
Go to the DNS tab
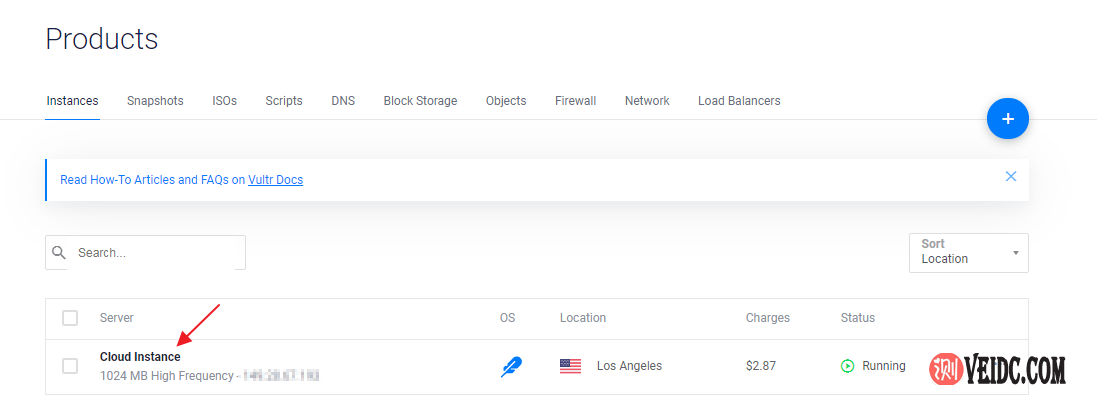click(343, 101)
